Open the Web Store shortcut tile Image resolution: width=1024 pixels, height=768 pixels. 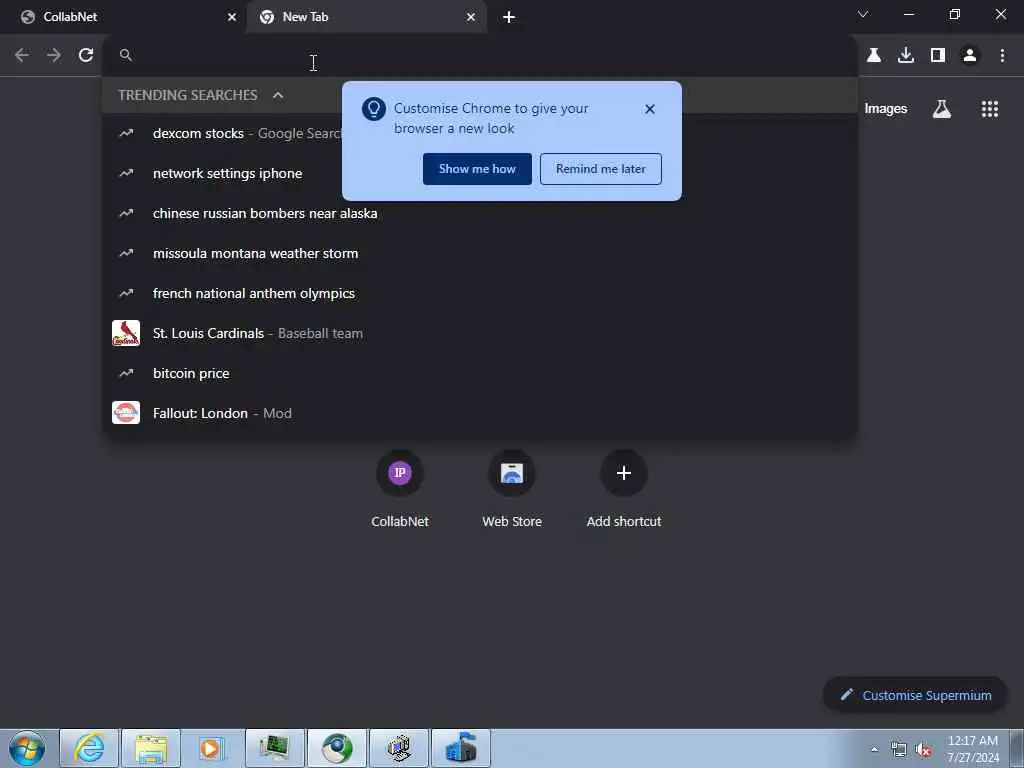(x=512, y=488)
